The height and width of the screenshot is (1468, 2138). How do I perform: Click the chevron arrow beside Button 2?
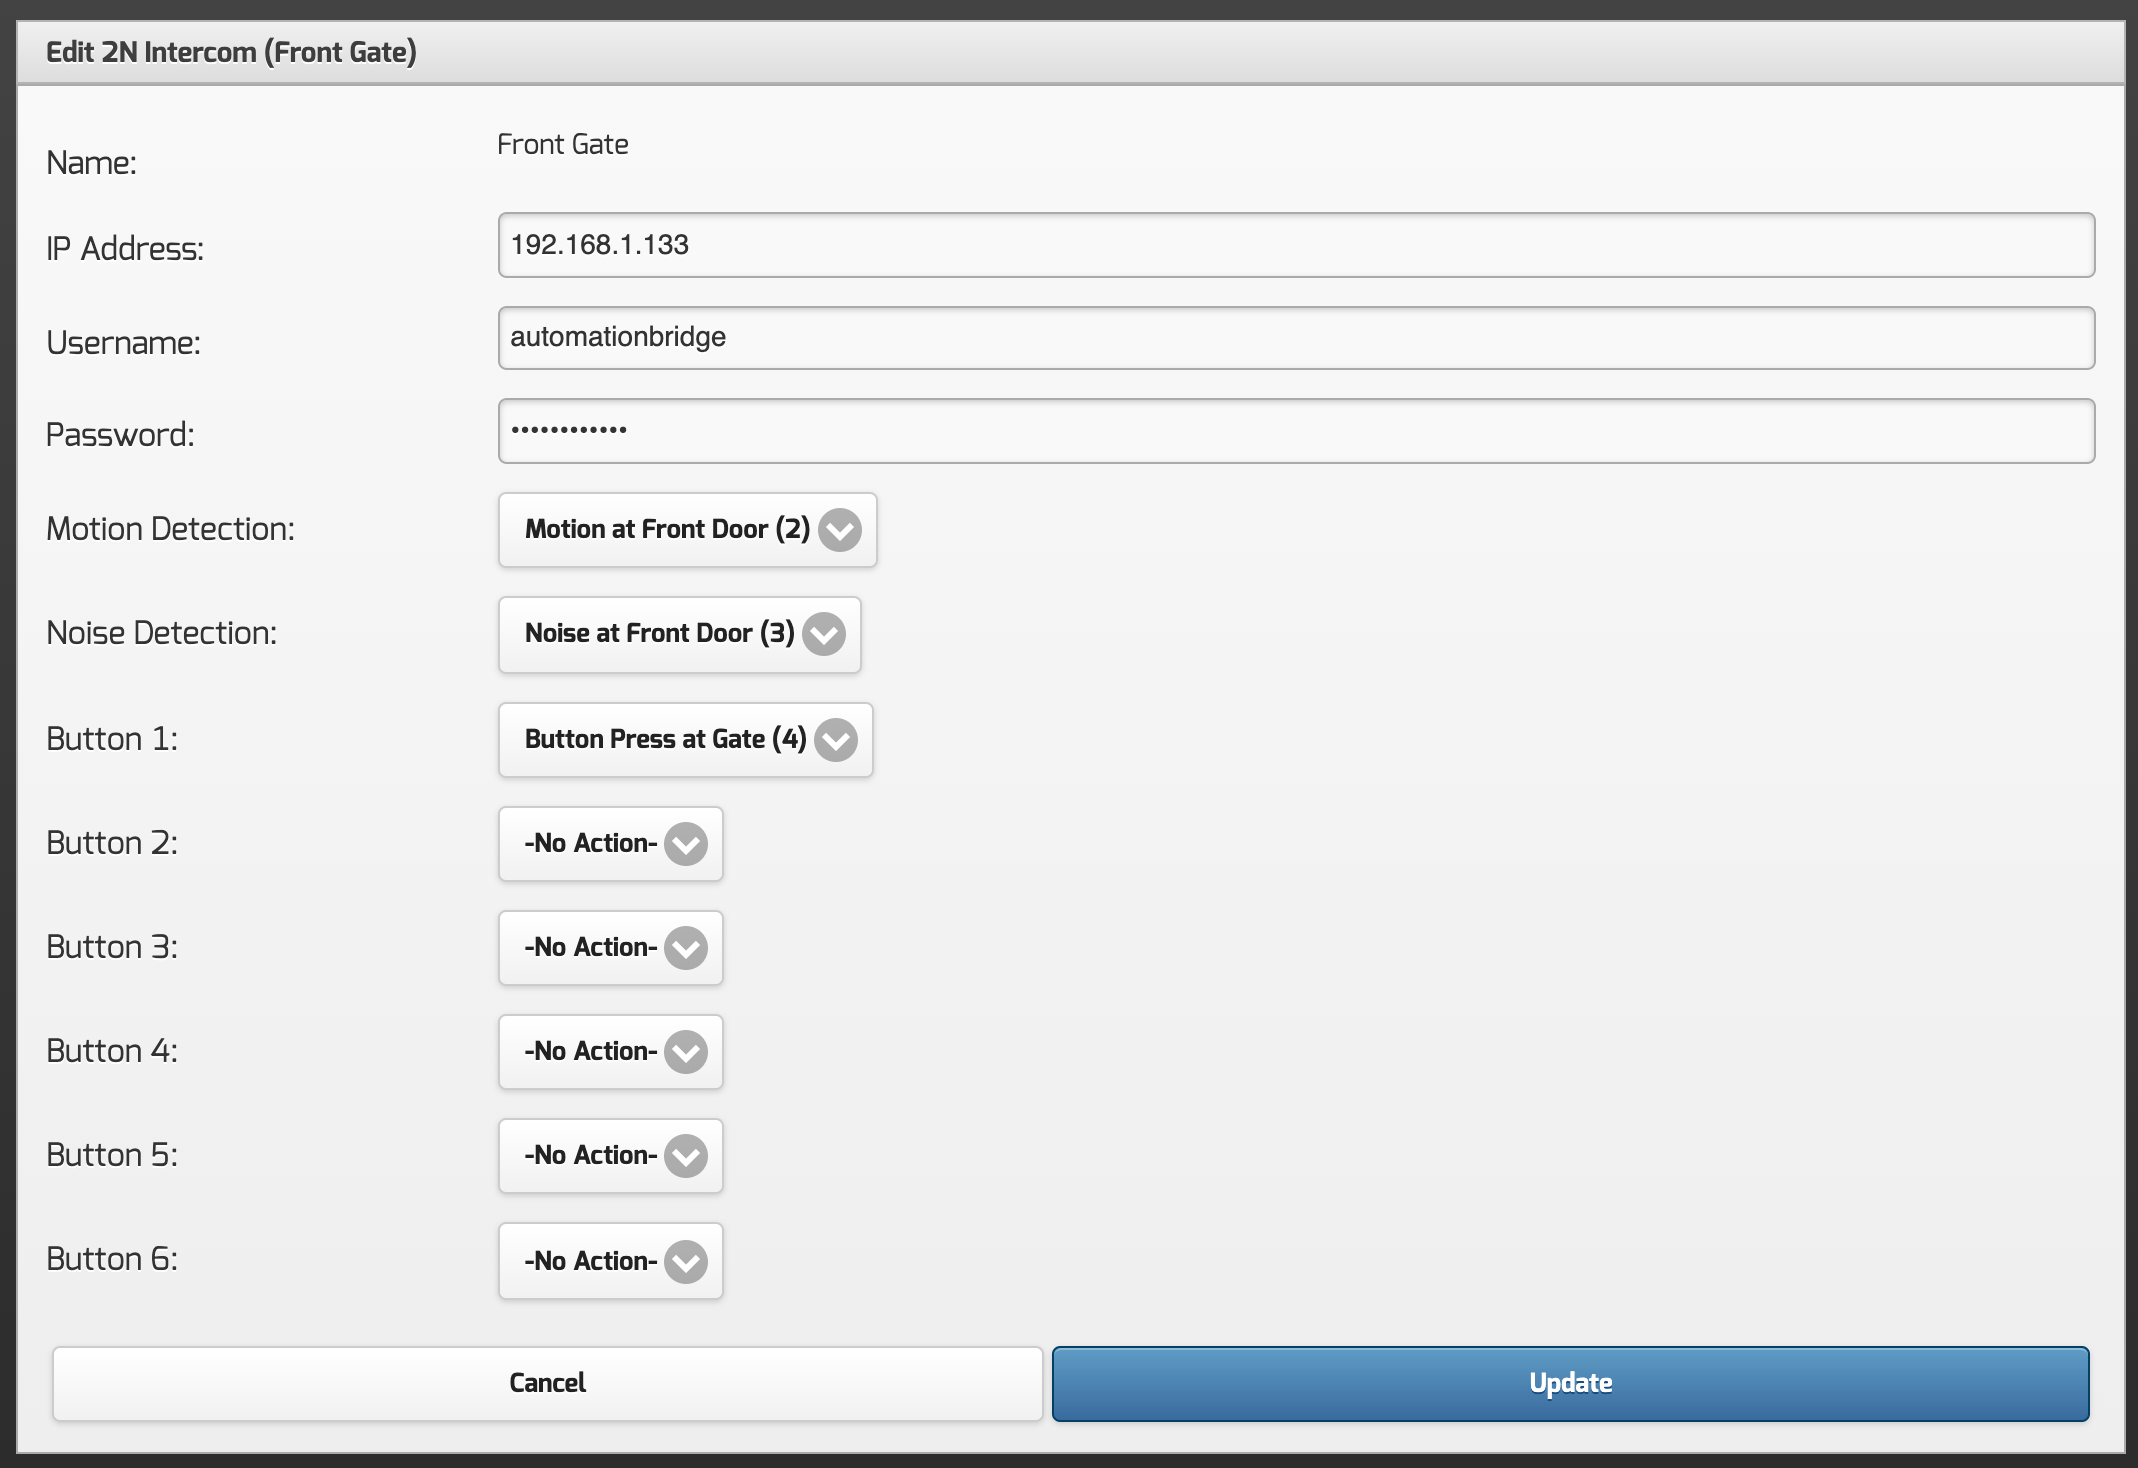[x=686, y=844]
